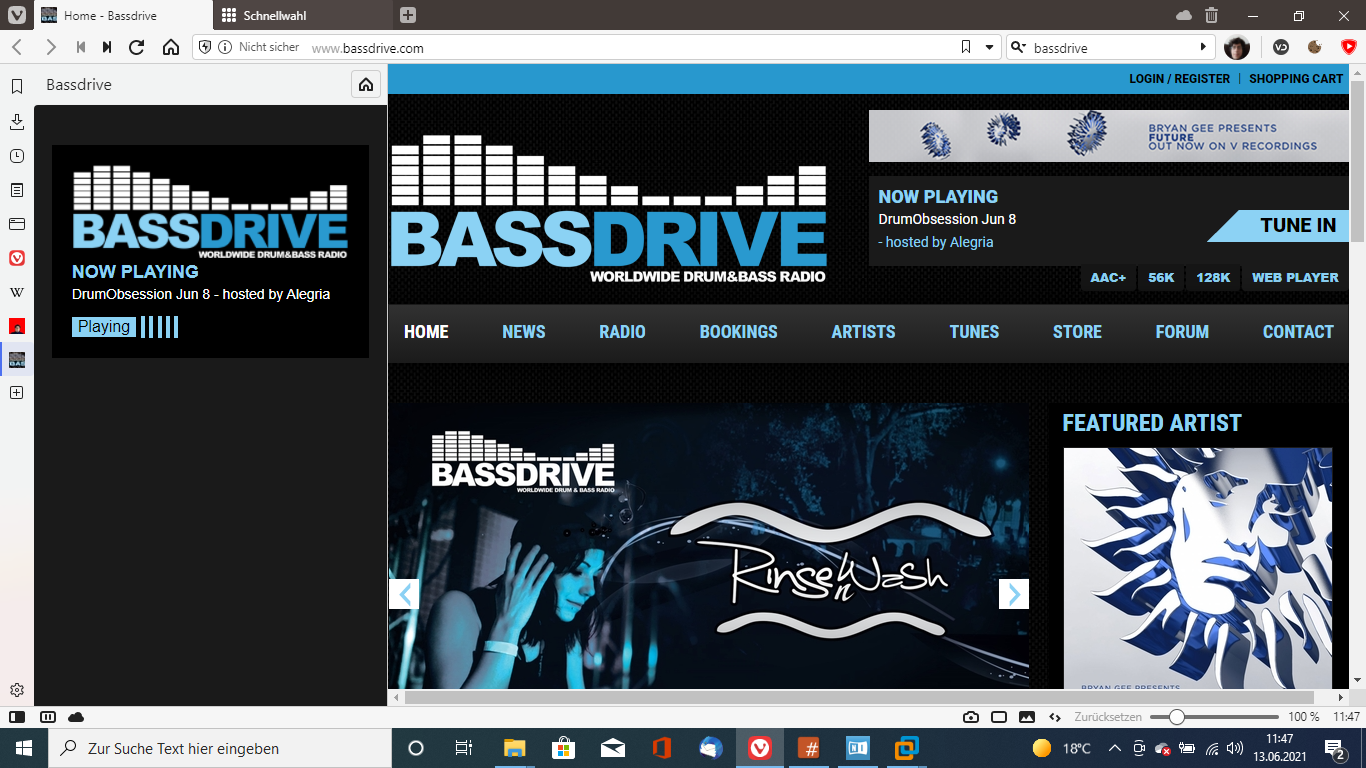Open the BOOKINGS menu item
The image size is (1366, 768).
pos(738,332)
